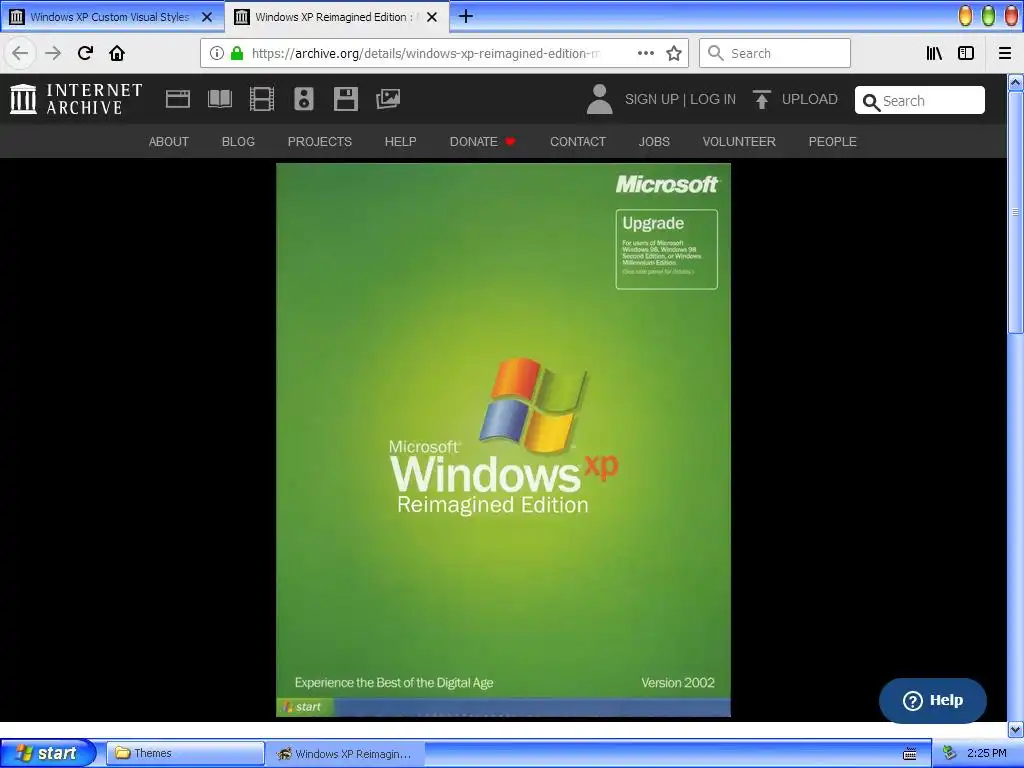Viewport: 1024px width, 768px height.
Task: Open the Web (Wayback) icon in Archive nav
Action: 178,99
